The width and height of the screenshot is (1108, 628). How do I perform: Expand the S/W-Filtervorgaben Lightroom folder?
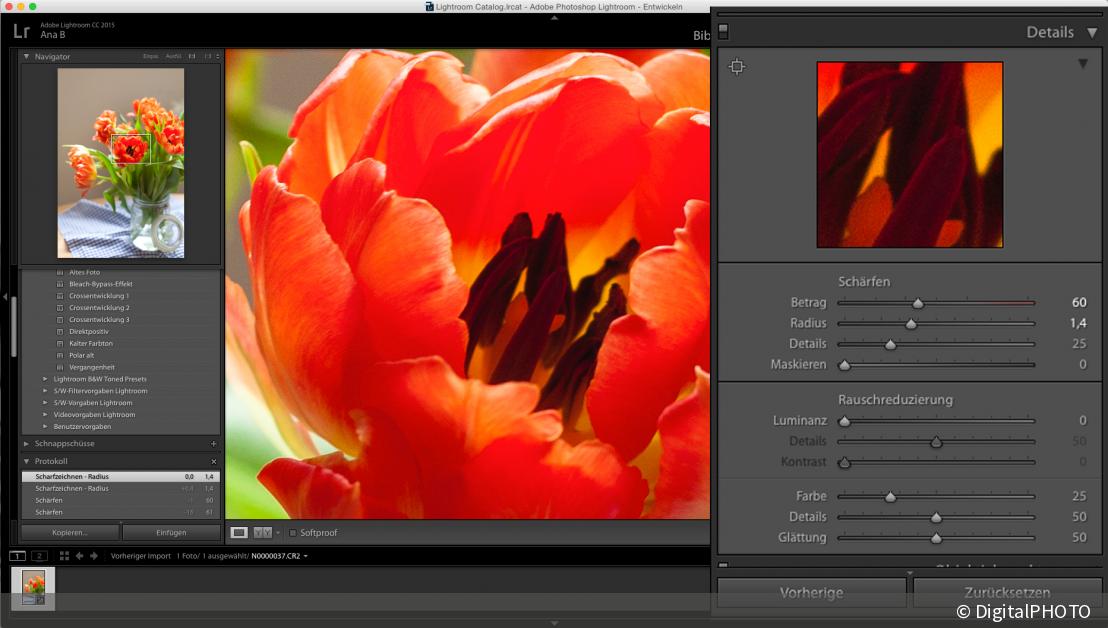[45, 391]
